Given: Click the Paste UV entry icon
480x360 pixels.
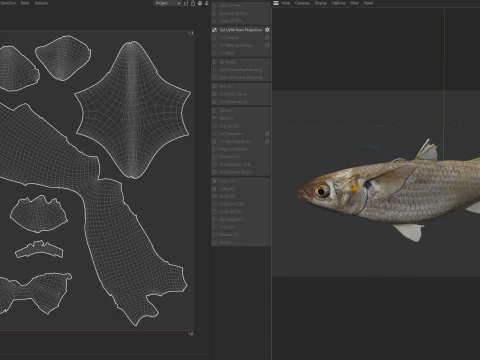Looking at the screenshot, I should [x=214, y=189].
